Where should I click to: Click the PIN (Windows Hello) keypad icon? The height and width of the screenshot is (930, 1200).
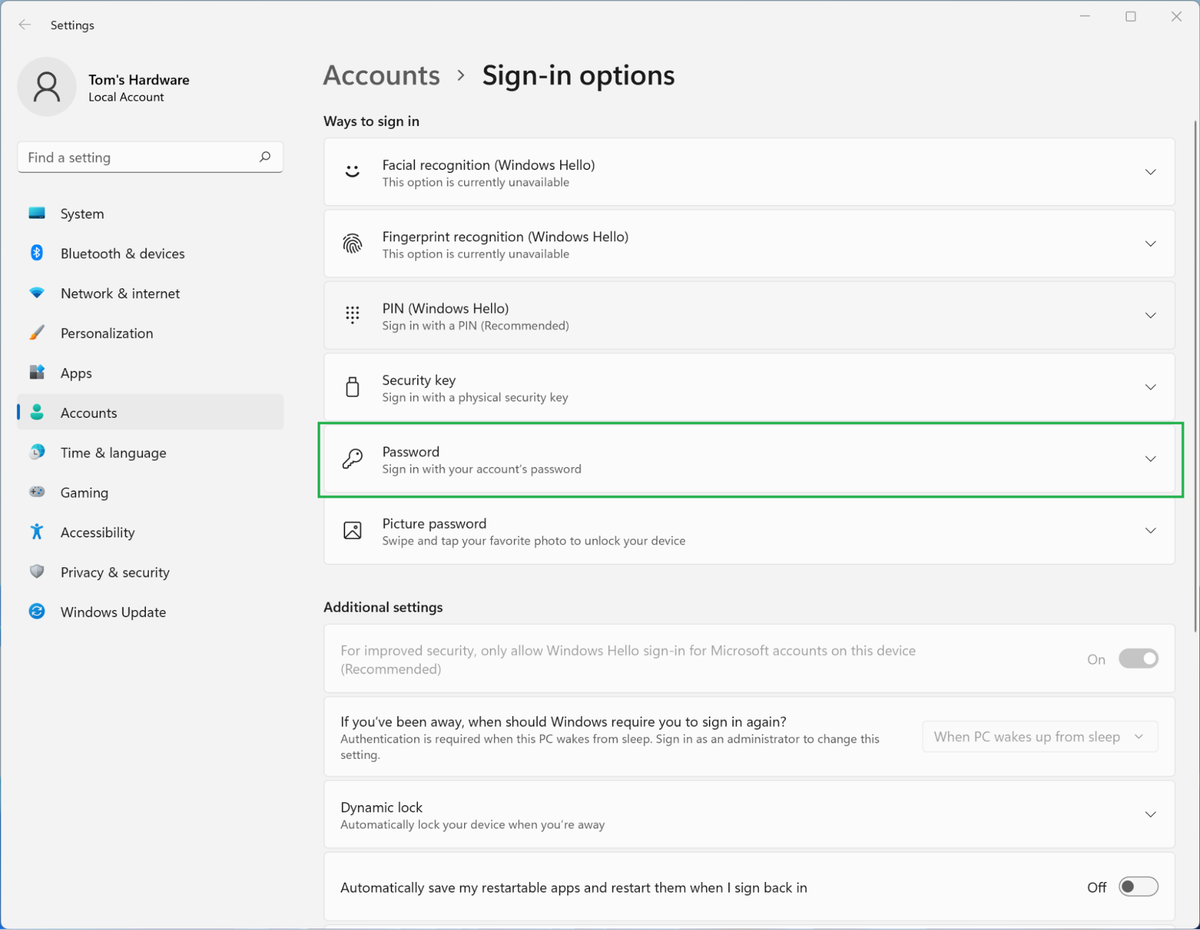click(x=352, y=315)
